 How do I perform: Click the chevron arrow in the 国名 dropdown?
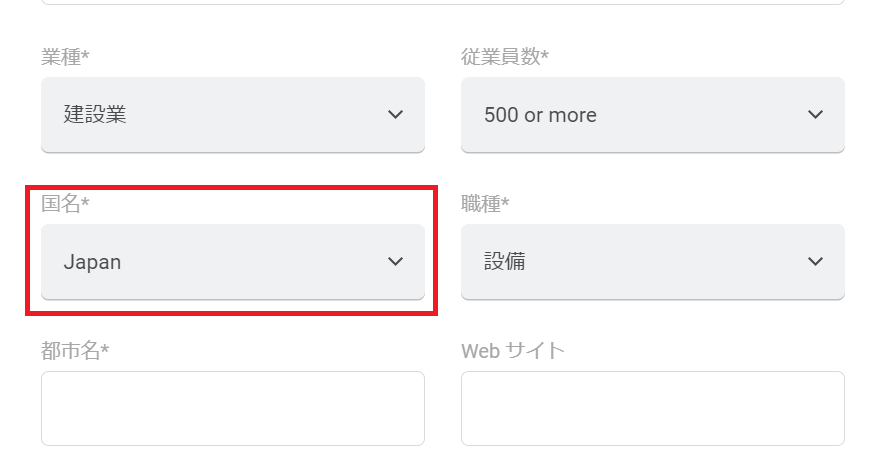[x=395, y=261]
